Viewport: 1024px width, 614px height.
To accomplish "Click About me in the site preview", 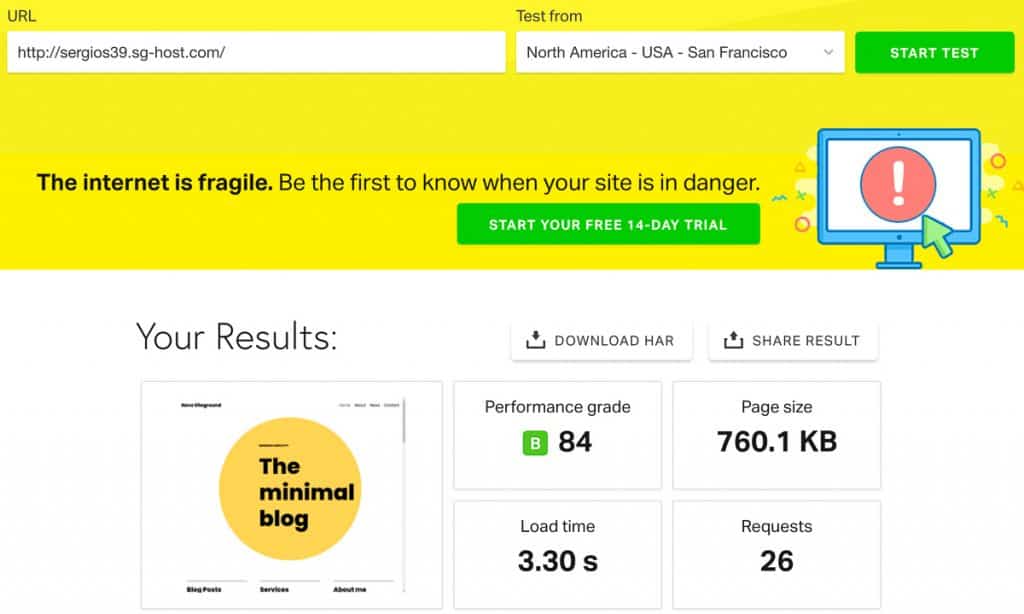I will pyautogui.click(x=350, y=590).
